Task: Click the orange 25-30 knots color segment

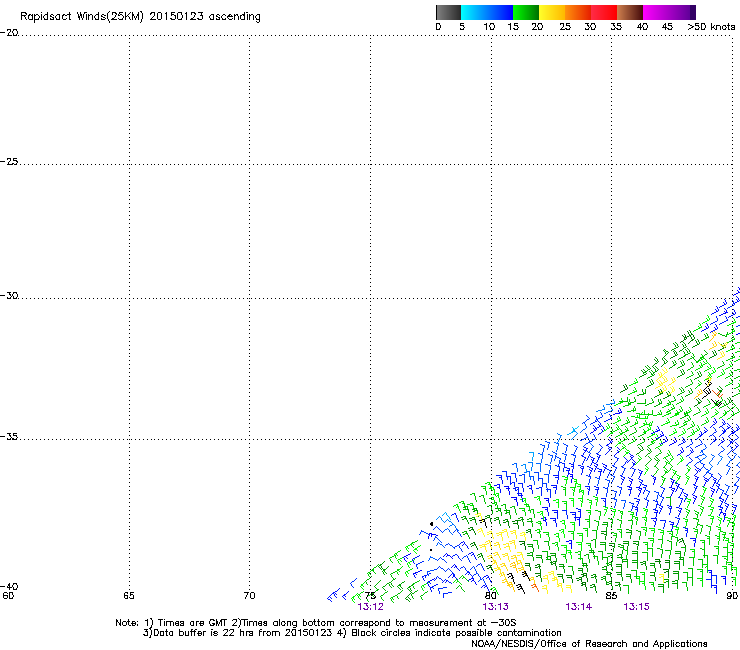Action: tap(578, 12)
